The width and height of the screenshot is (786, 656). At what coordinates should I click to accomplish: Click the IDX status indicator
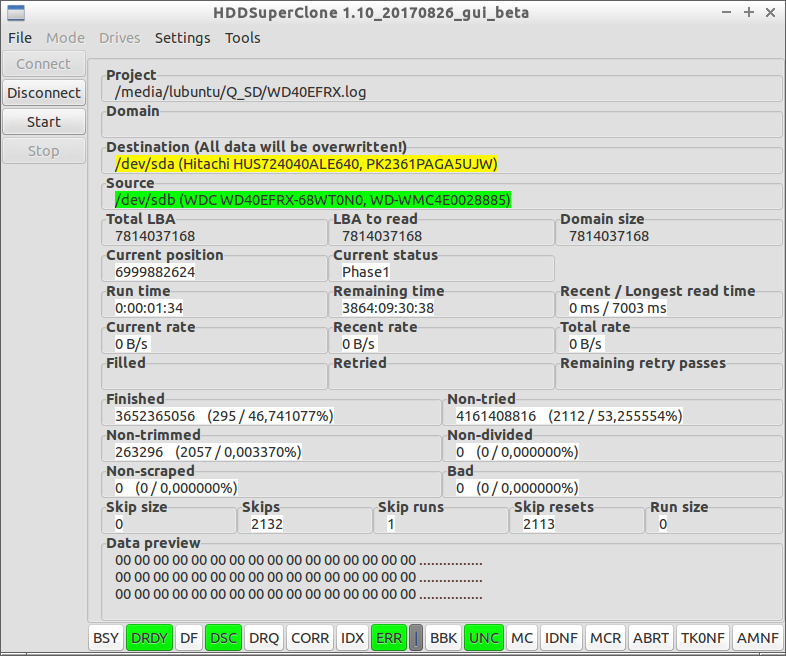click(352, 638)
